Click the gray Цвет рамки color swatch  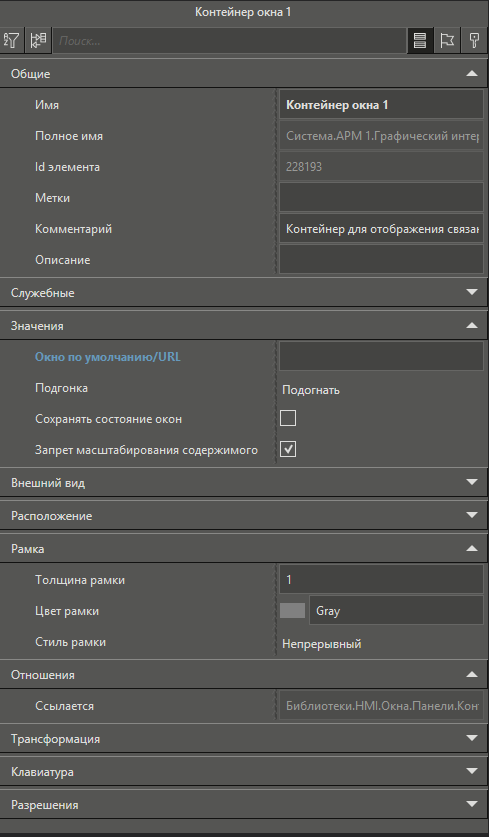(293, 611)
